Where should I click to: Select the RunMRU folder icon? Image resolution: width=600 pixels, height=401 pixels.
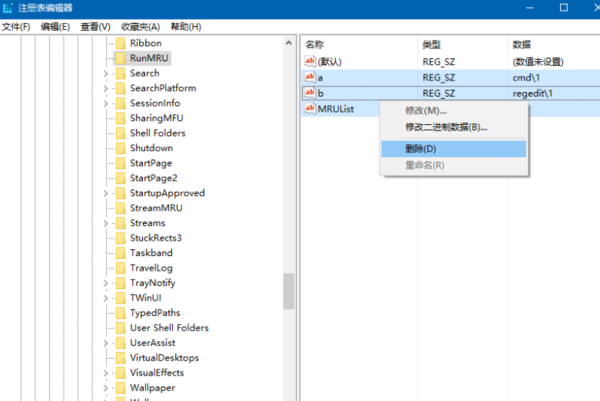point(120,58)
